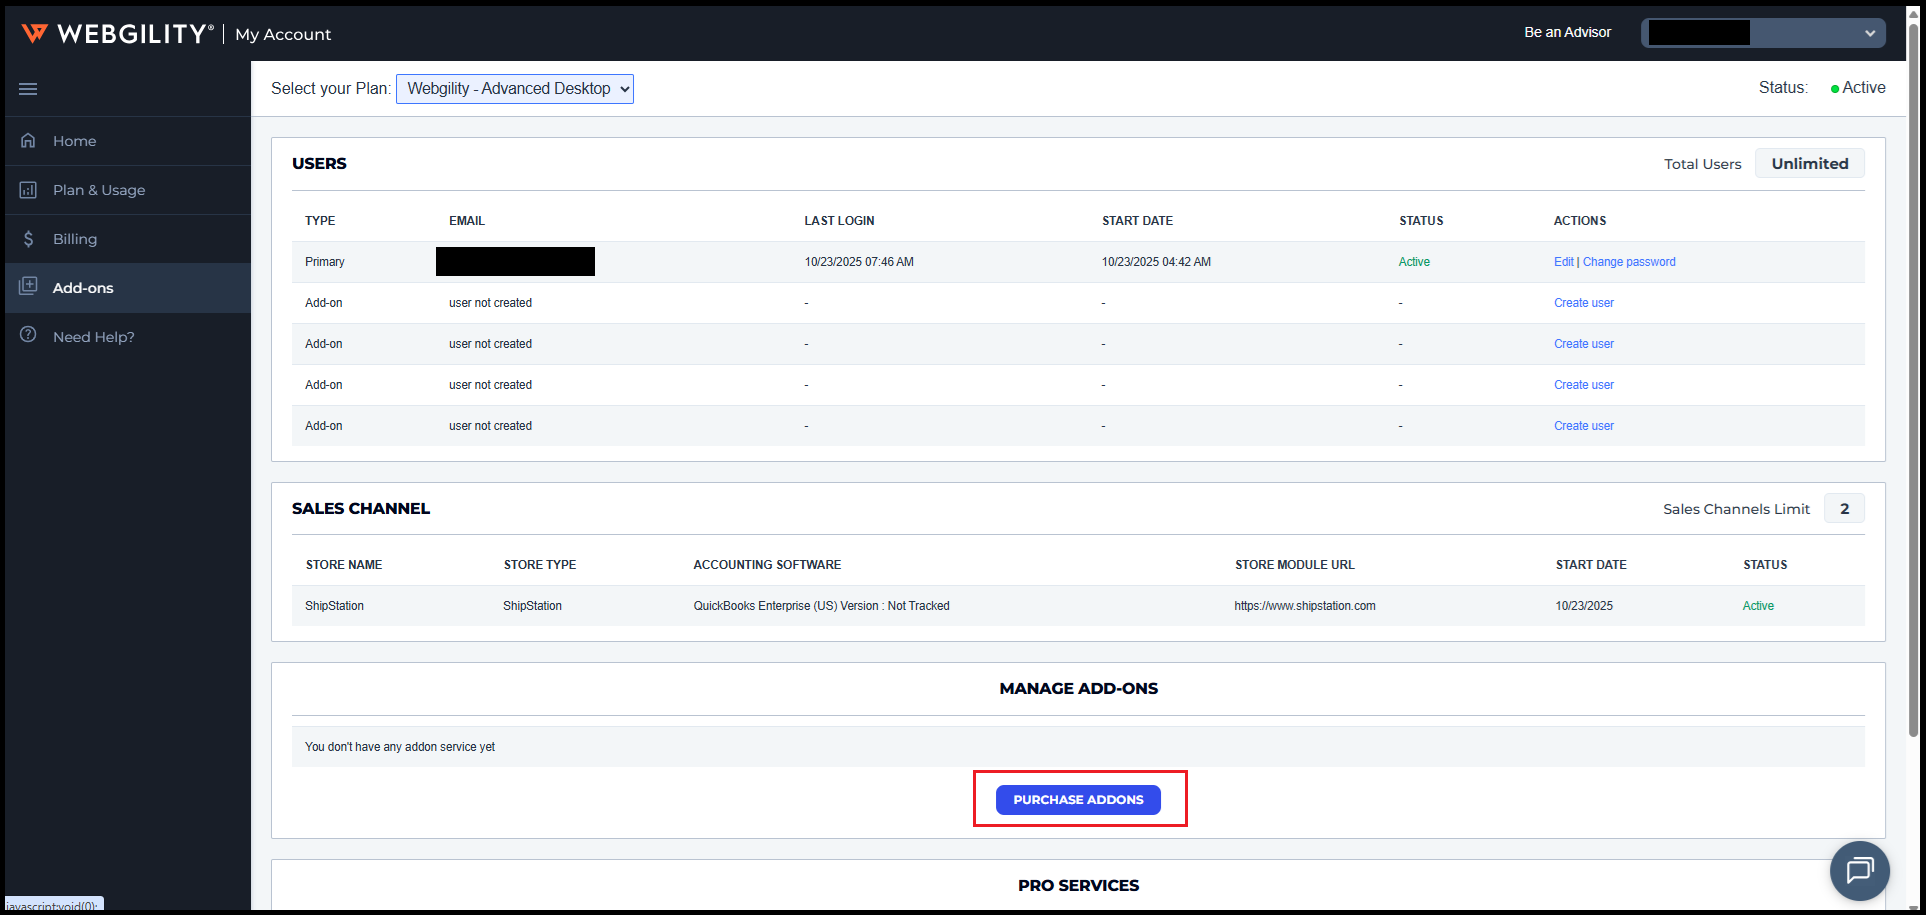Open the chat support bubble icon

[1859, 870]
